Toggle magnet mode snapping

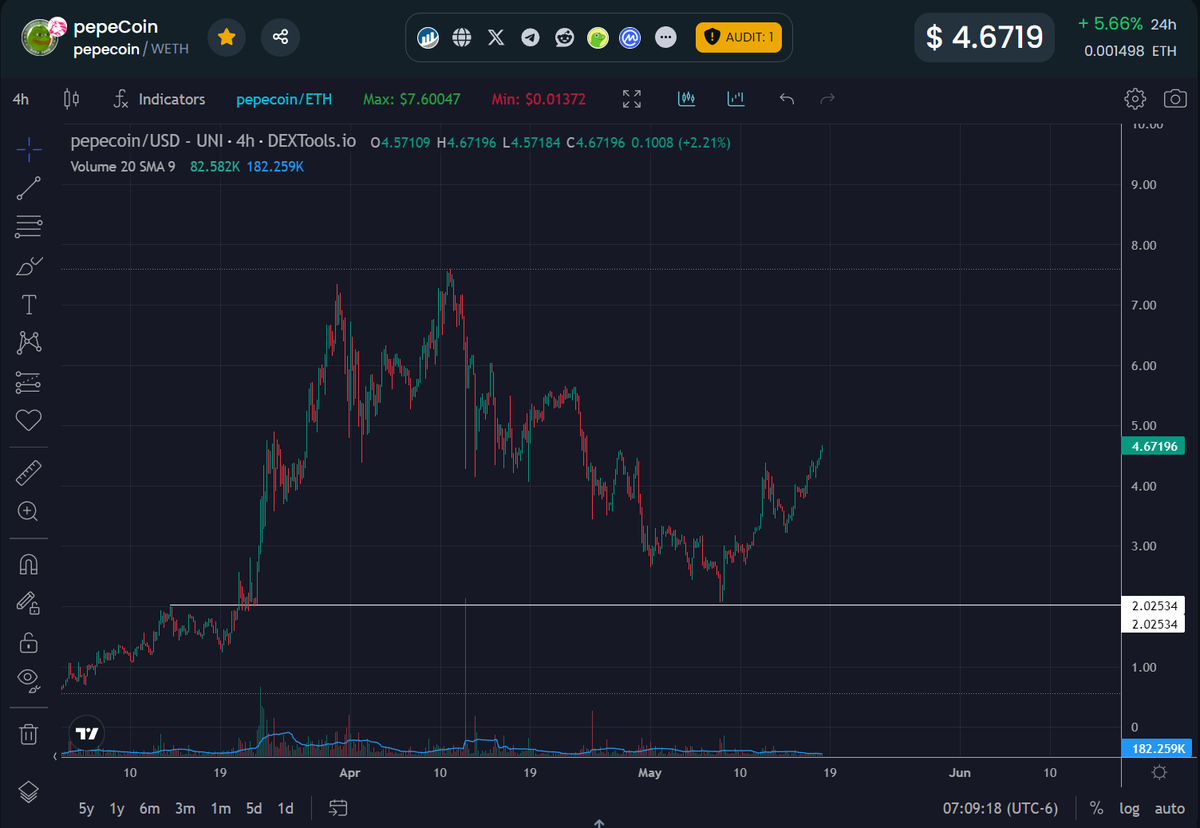point(29,564)
